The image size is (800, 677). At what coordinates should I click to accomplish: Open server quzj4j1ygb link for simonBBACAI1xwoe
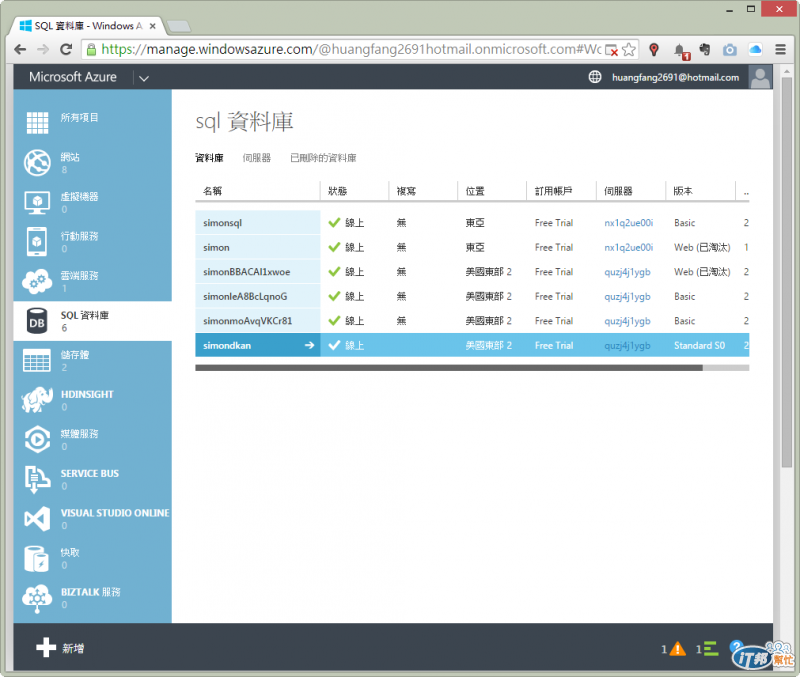(x=627, y=272)
